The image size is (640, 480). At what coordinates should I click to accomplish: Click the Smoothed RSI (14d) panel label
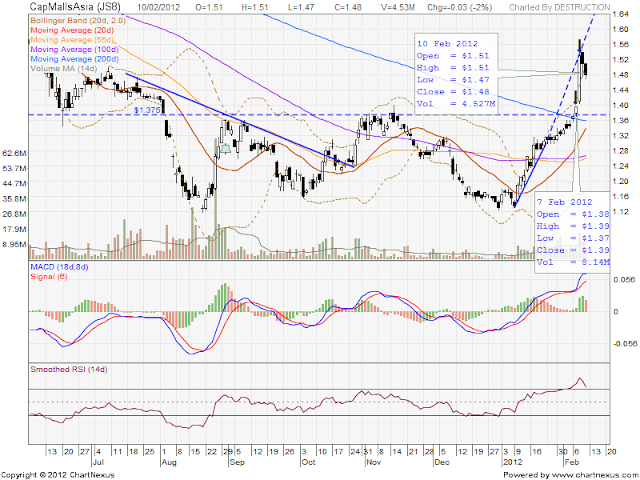[x=69, y=369]
